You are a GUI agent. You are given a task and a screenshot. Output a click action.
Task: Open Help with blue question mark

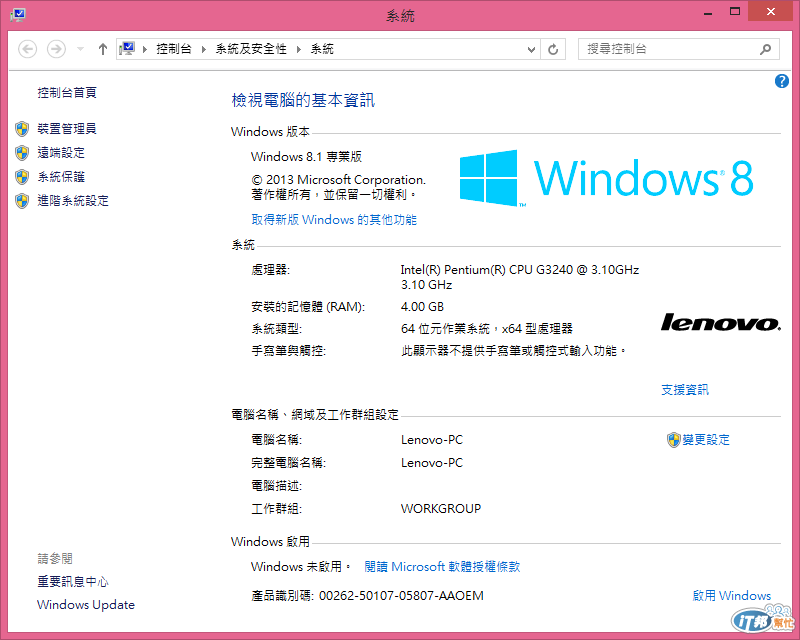click(x=782, y=81)
